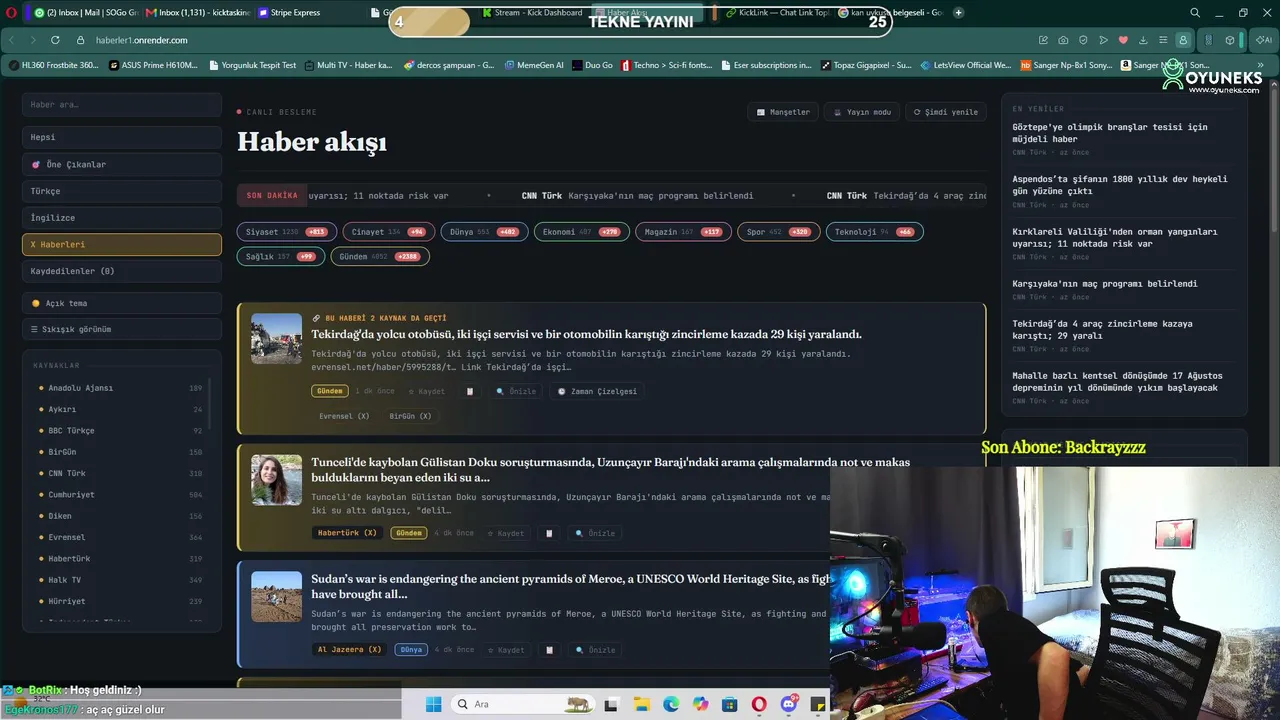Click Önizle on the Tunceli news card

click(596, 533)
